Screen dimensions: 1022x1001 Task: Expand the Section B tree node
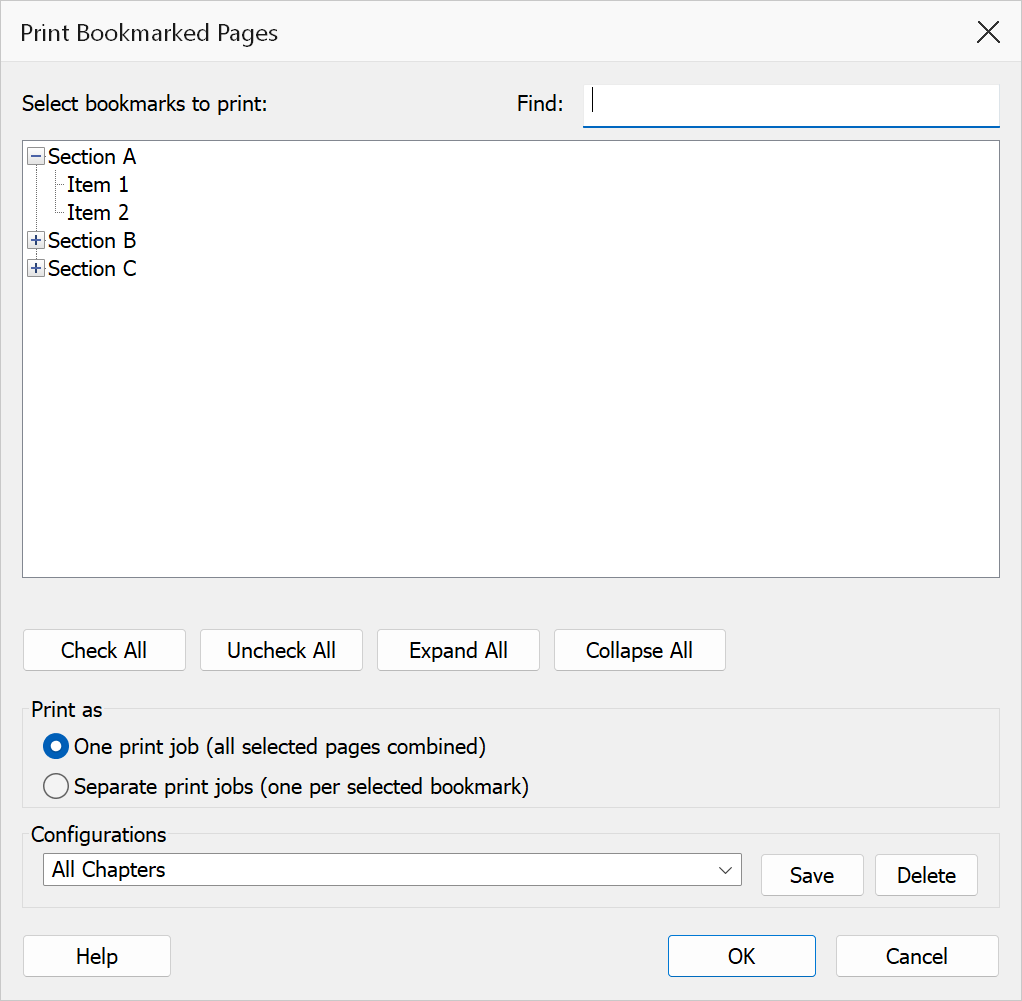[x=36, y=240]
